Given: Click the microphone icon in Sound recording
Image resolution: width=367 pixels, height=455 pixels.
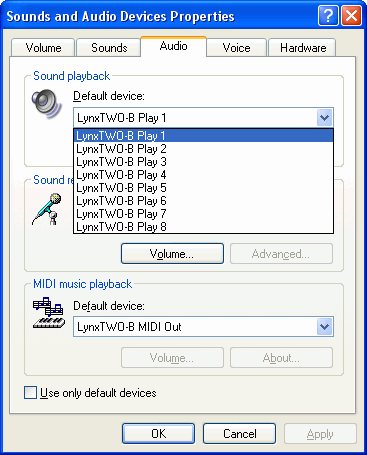Looking at the screenshot, I should pyautogui.click(x=47, y=209).
